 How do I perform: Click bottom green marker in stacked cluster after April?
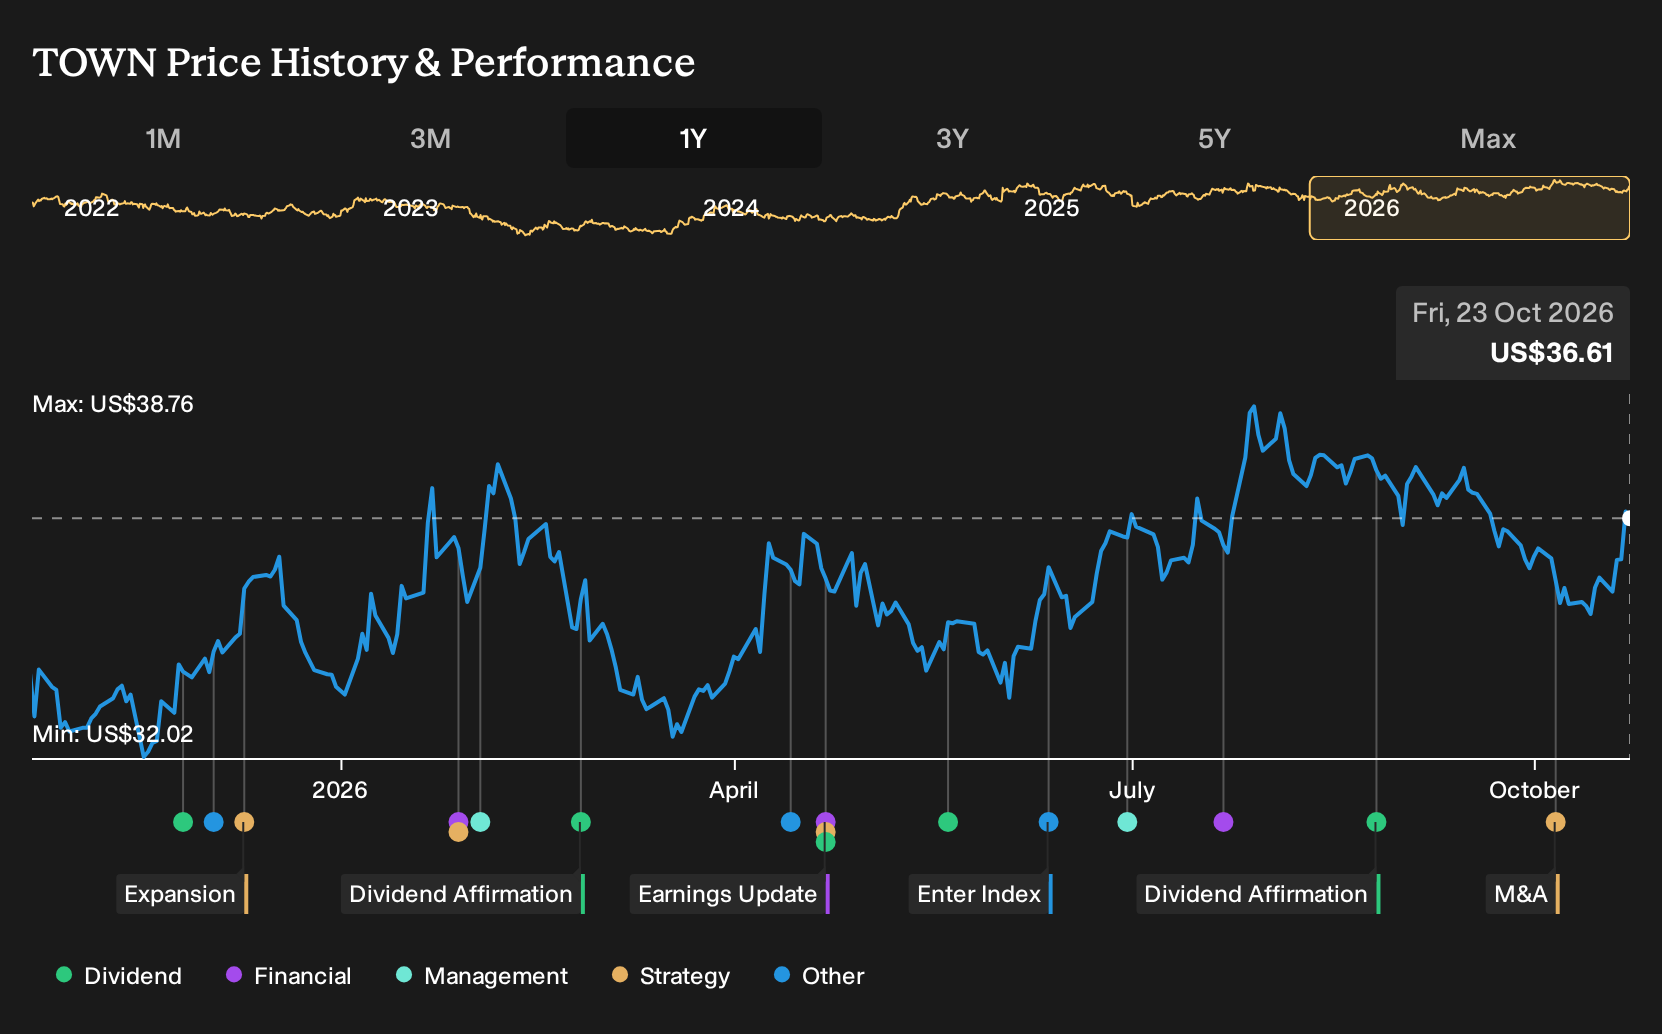click(x=825, y=842)
